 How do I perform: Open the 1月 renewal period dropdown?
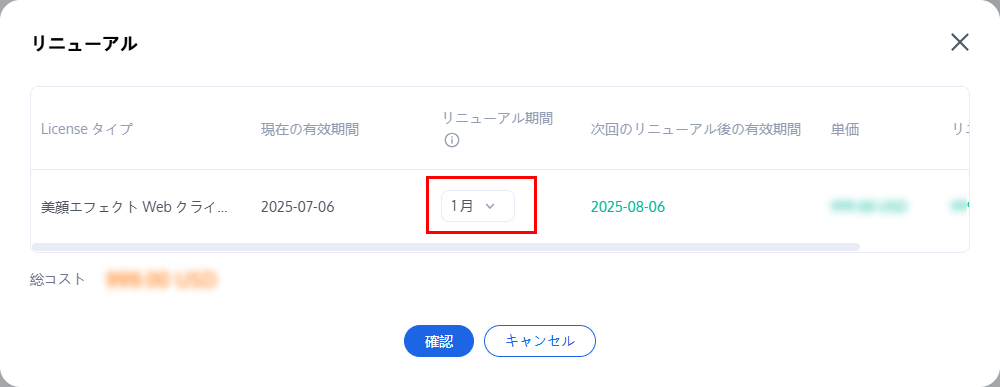pos(478,206)
